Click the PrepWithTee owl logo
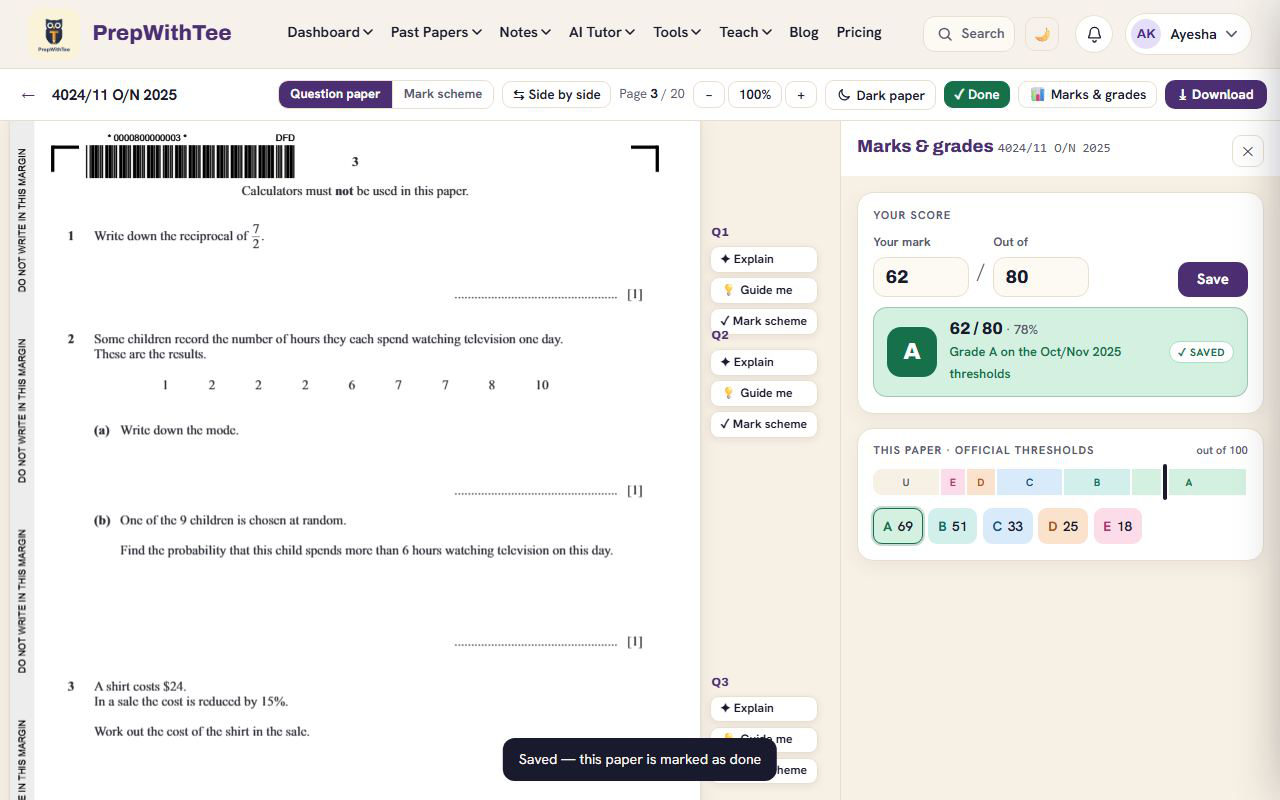The image size is (1280, 800). point(54,34)
